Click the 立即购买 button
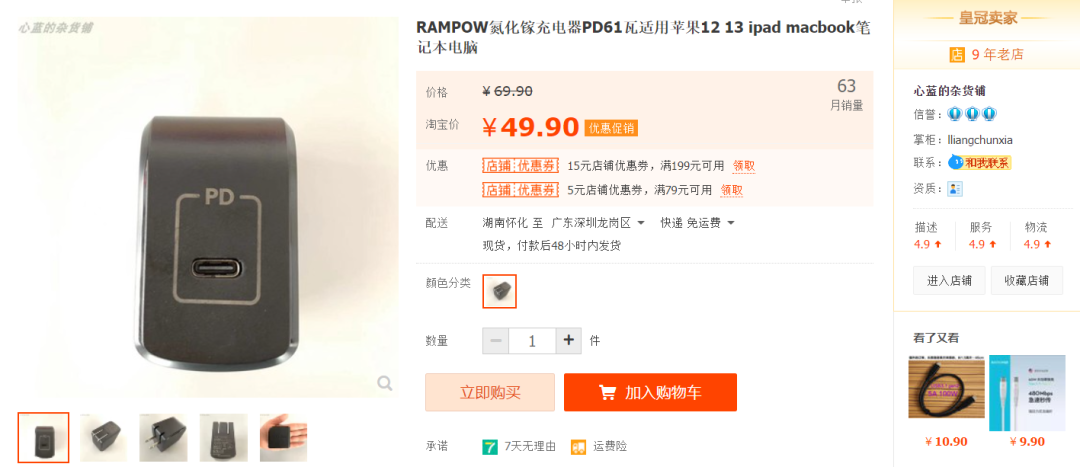The width and height of the screenshot is (1080, 467). tap(490, 393)
